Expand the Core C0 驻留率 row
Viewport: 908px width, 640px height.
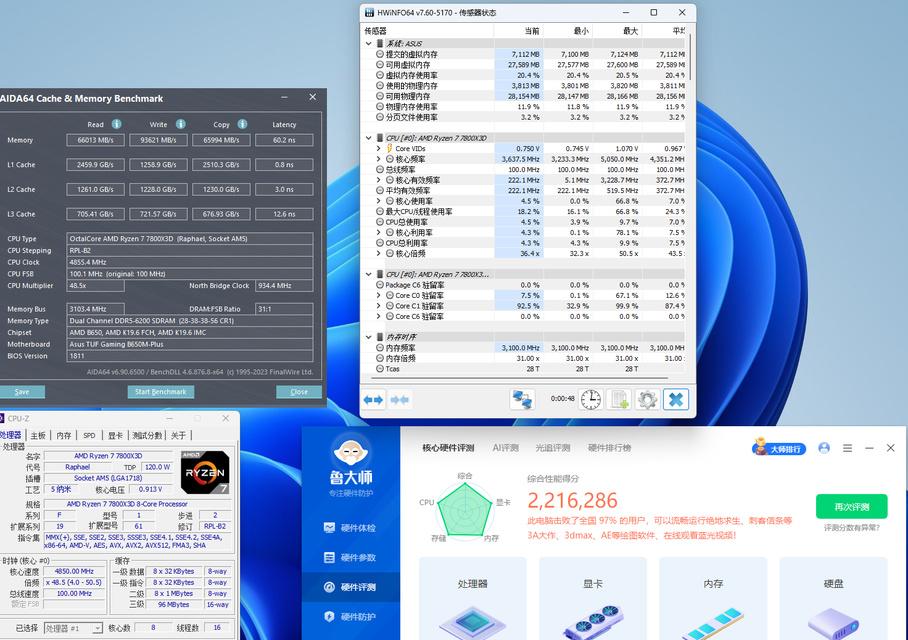pyautogui.click(x=379, y=295)
